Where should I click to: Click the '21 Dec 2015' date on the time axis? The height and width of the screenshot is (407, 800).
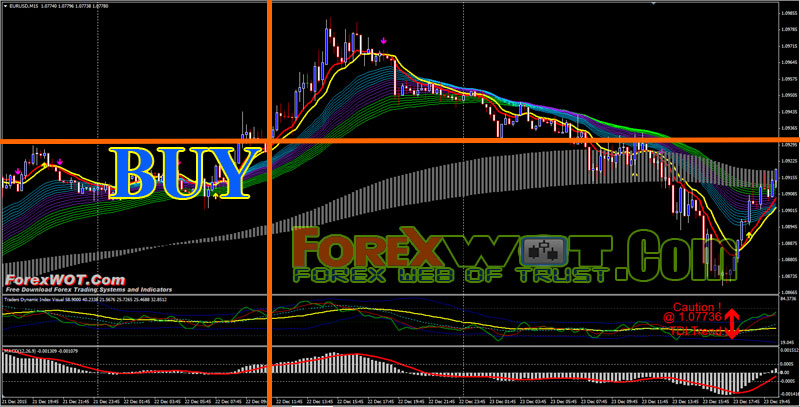click(x=14, y=400)
